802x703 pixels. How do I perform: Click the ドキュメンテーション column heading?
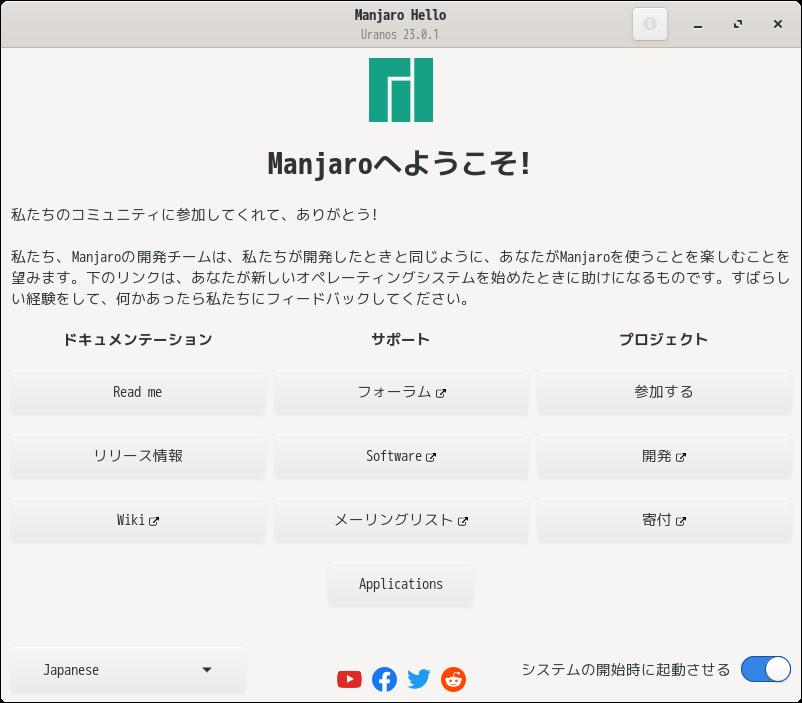(x=138, y=339)
